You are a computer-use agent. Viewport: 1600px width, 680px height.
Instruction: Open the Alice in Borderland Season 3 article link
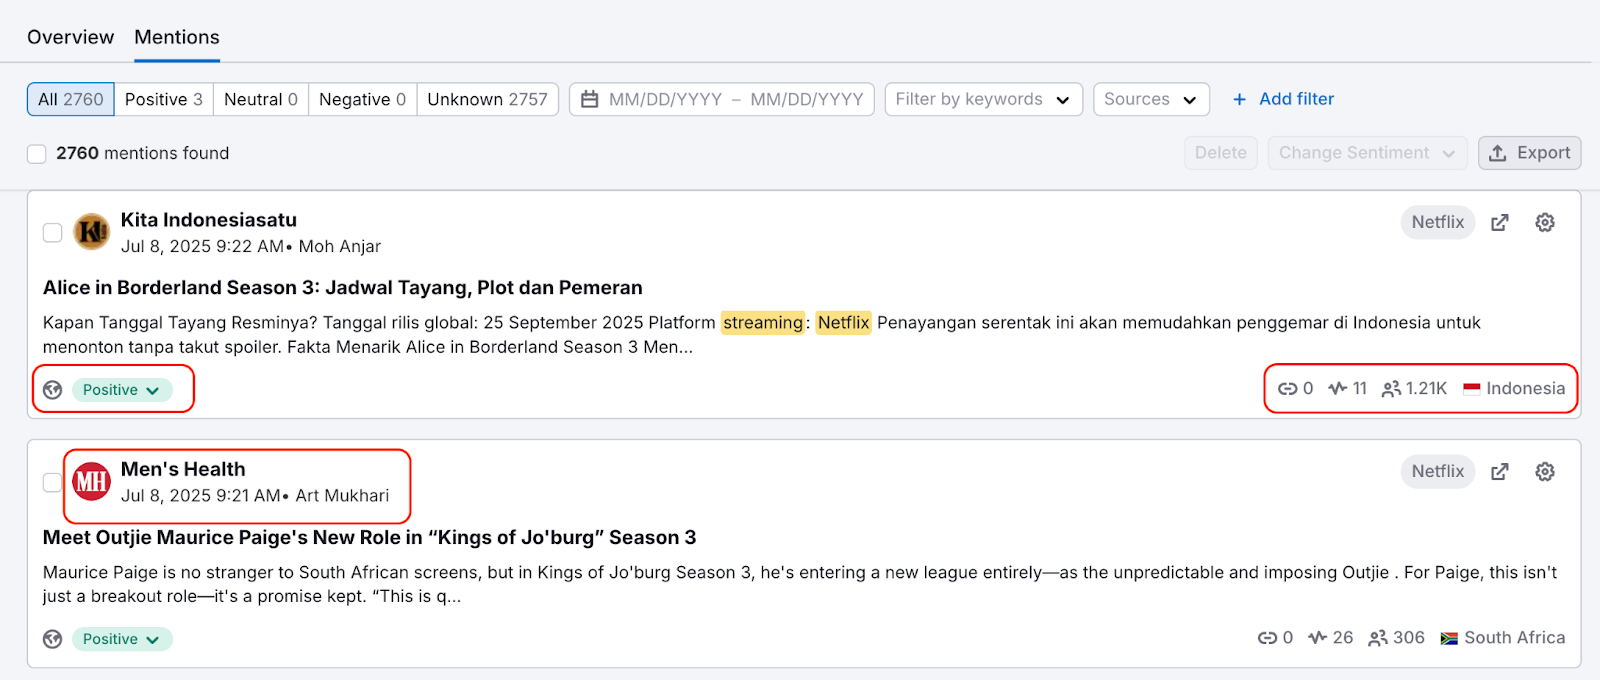(x=342, y=287)
